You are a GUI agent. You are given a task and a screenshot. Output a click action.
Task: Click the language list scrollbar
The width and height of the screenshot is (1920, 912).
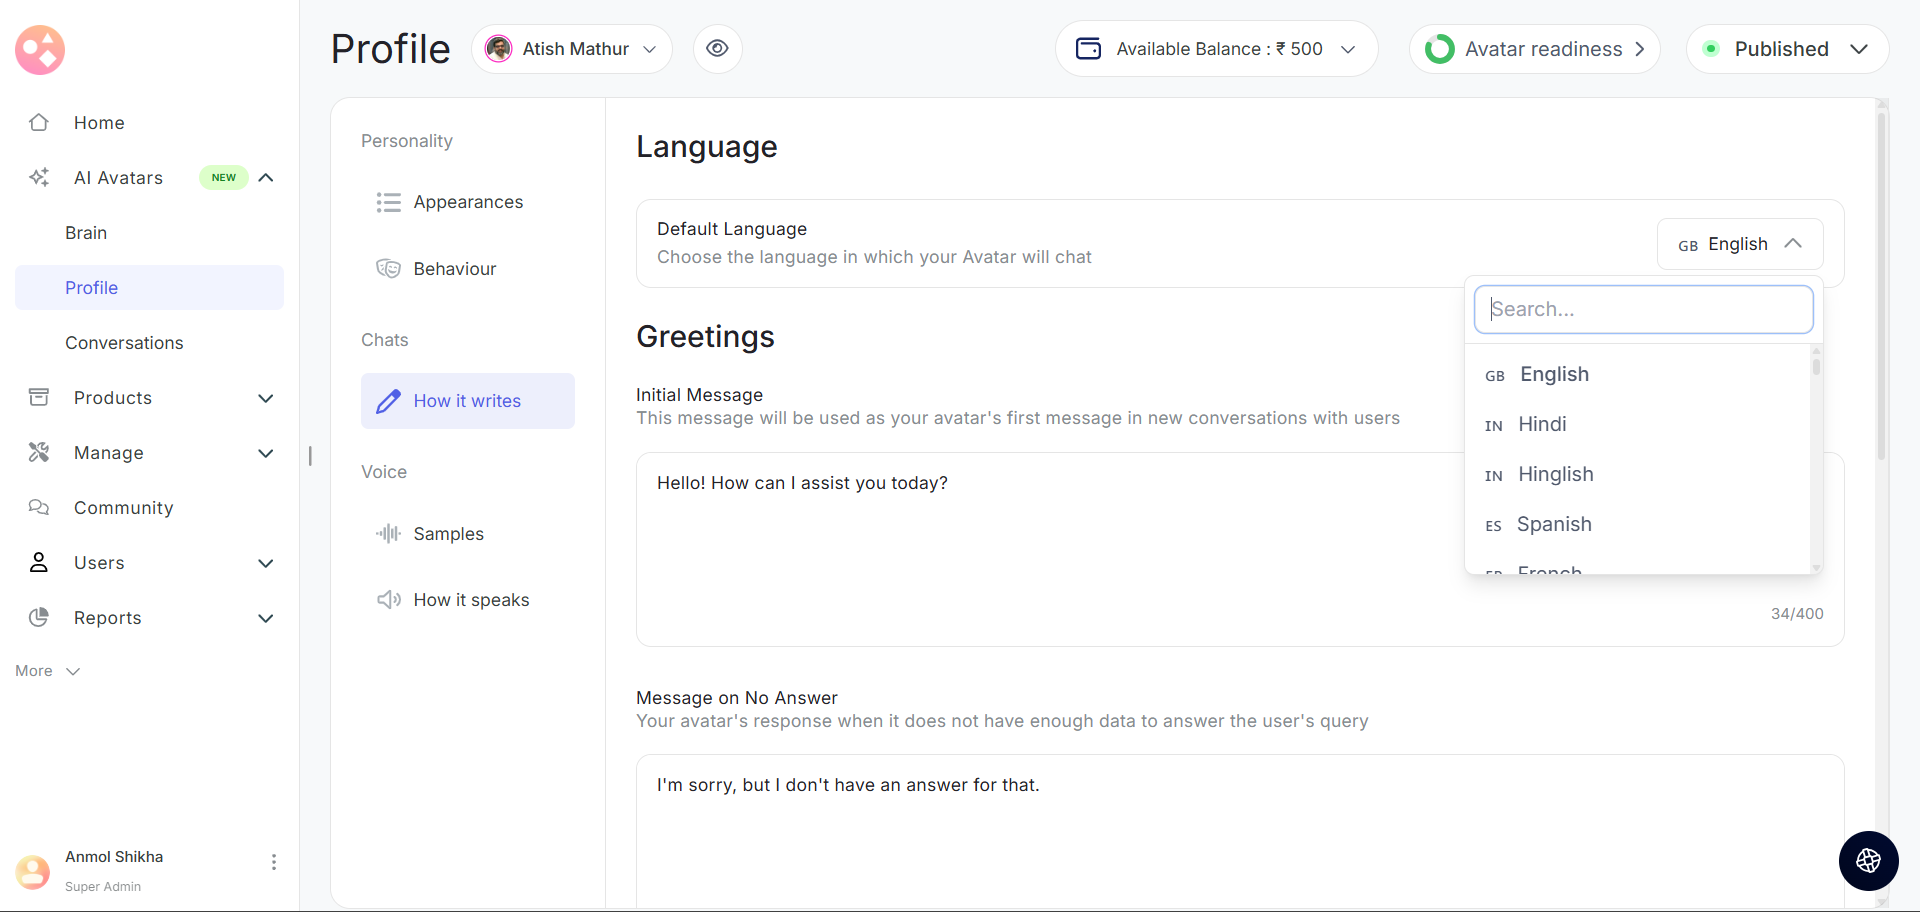(1816, 366)
